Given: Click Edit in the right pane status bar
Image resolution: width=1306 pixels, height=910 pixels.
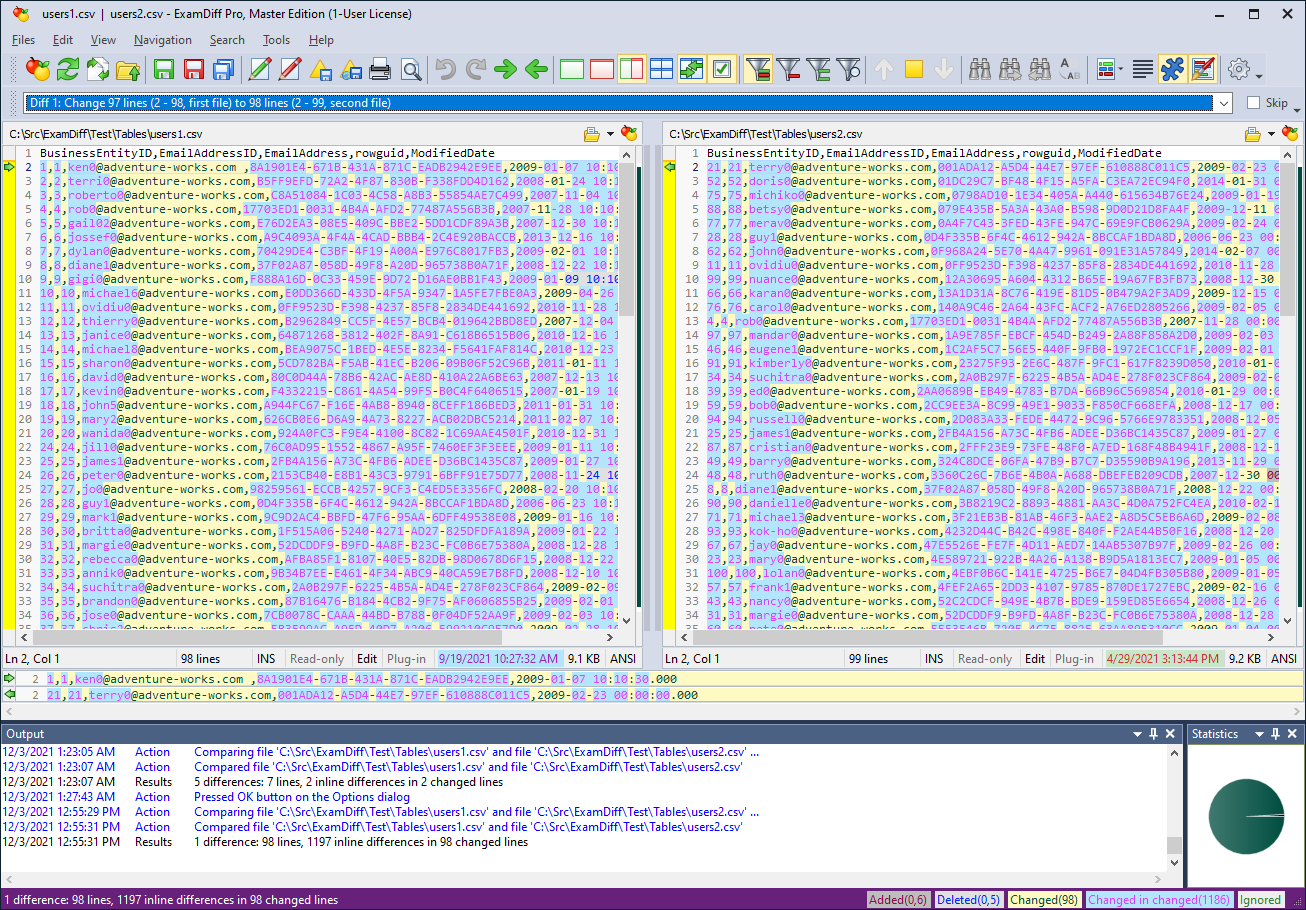Looking at the screenshot, I should [1034, 659].
